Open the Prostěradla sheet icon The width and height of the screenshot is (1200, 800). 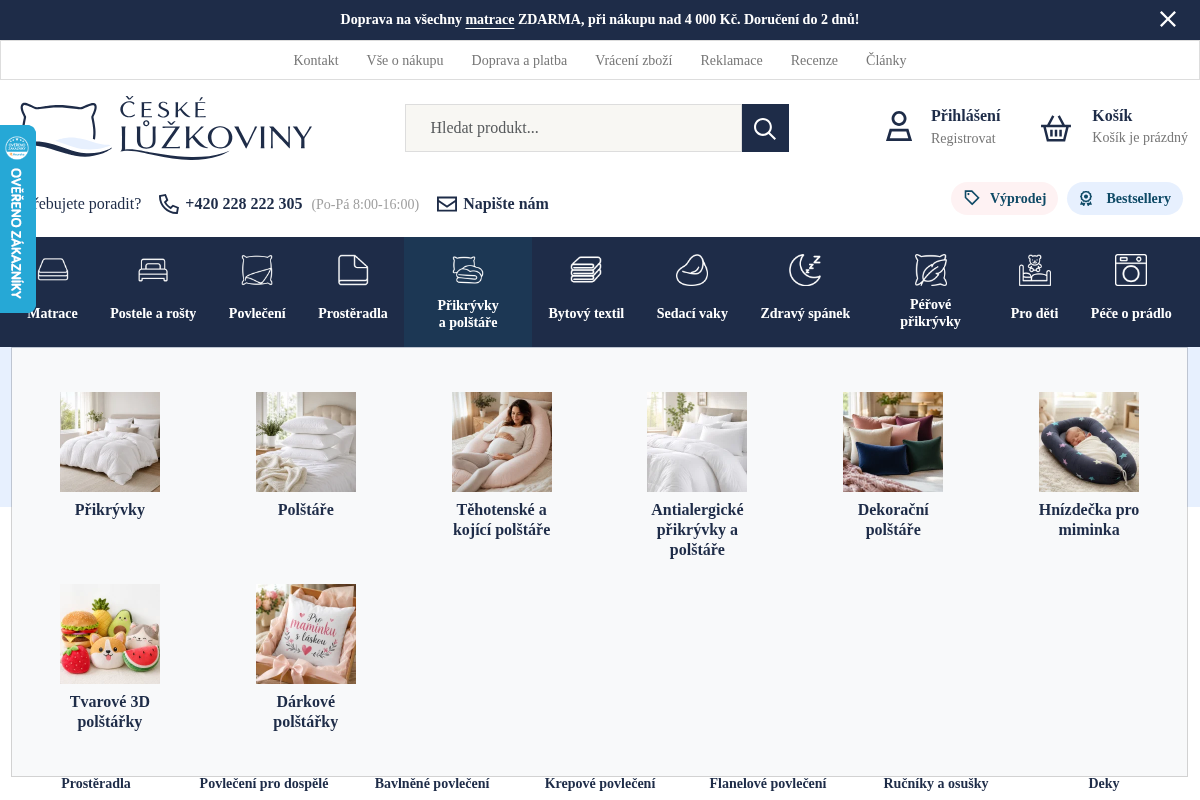click(353, 270)
